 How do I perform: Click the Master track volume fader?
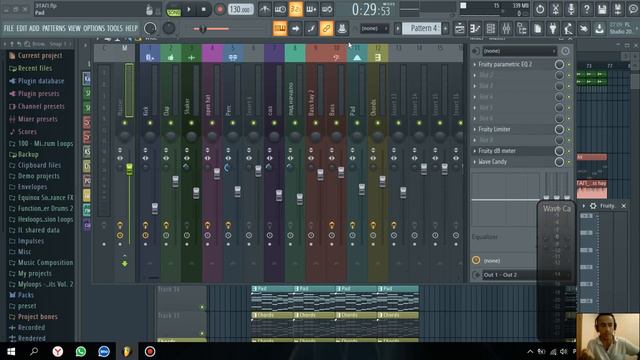coord(129,169)
